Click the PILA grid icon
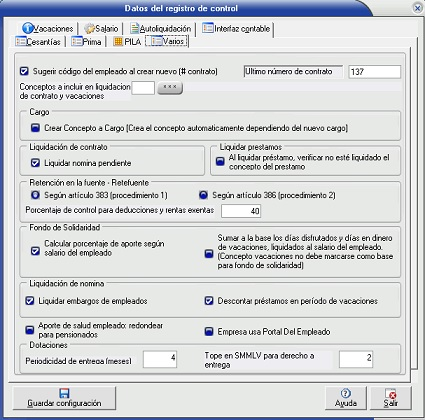 tap(118, 42)
